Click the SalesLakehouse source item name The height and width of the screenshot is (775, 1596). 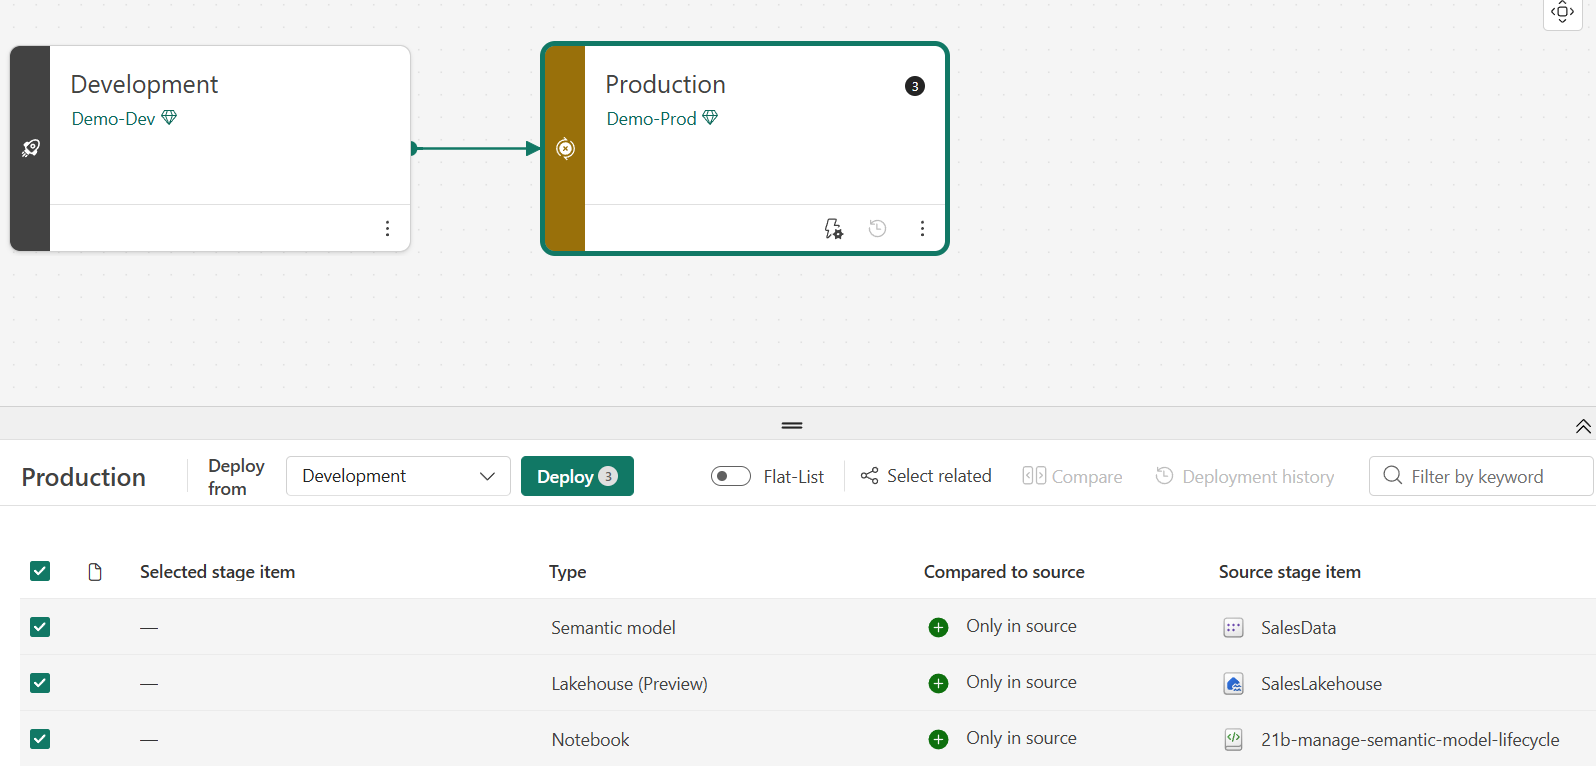click(x=1321, y=684)
